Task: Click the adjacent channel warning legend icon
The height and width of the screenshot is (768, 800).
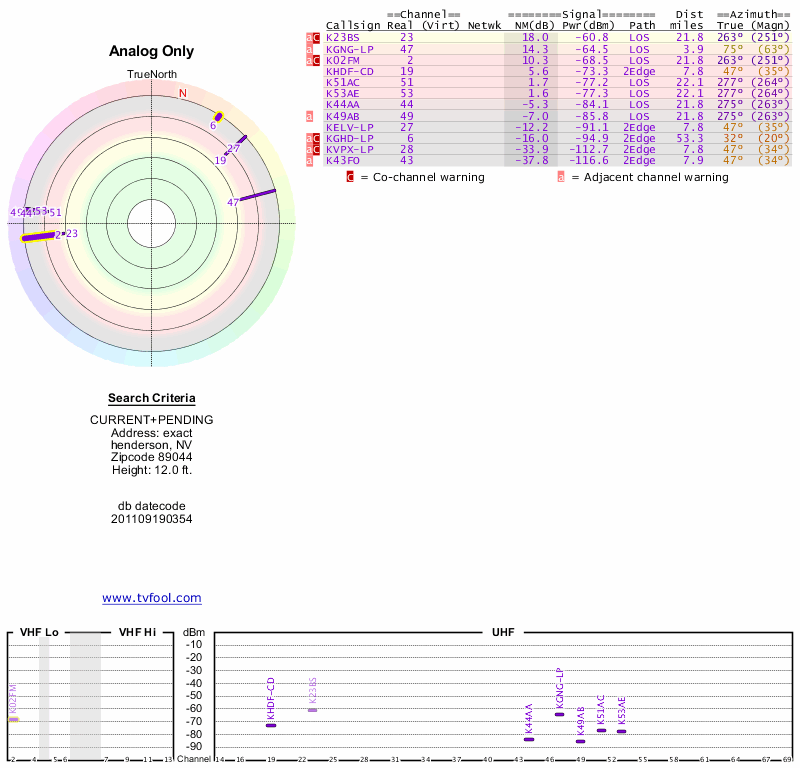Action: 561,177
